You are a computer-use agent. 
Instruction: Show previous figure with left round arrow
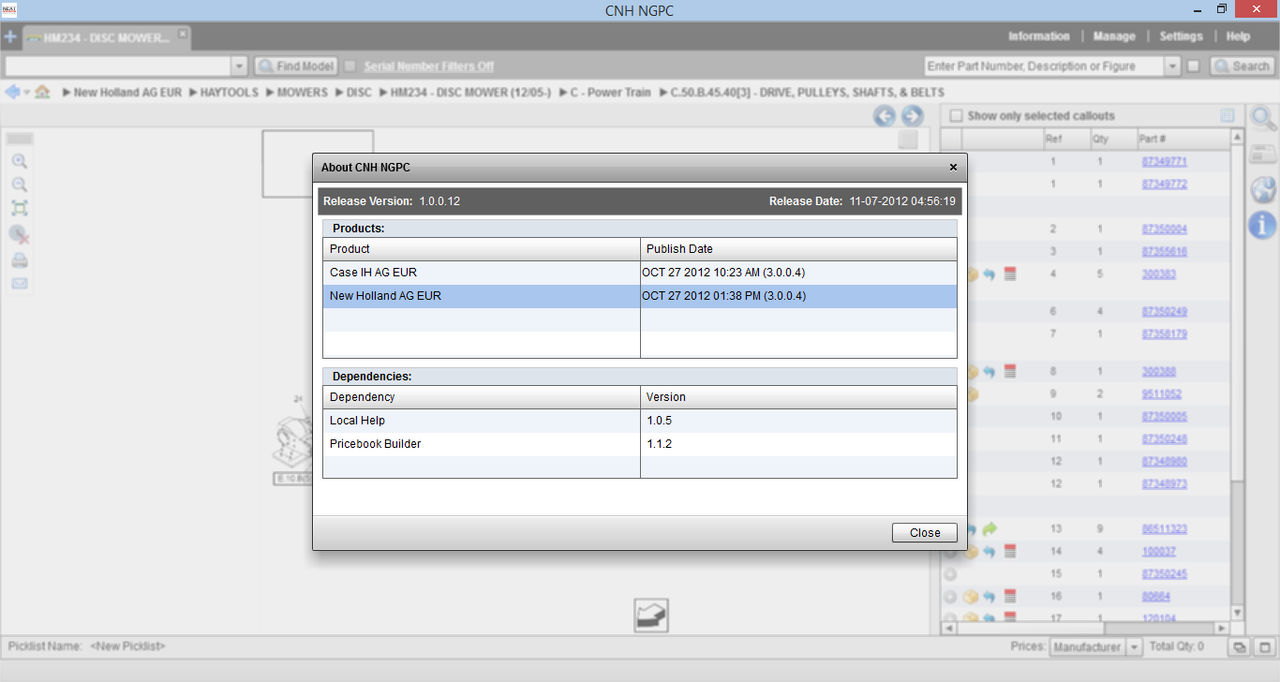884,116
